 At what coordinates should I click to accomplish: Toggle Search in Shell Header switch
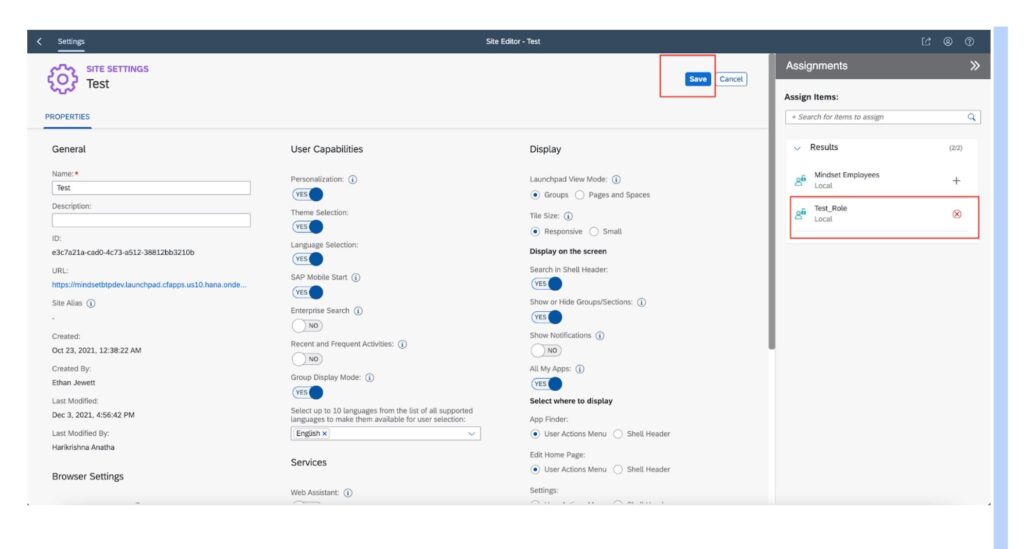pos(547,284)
